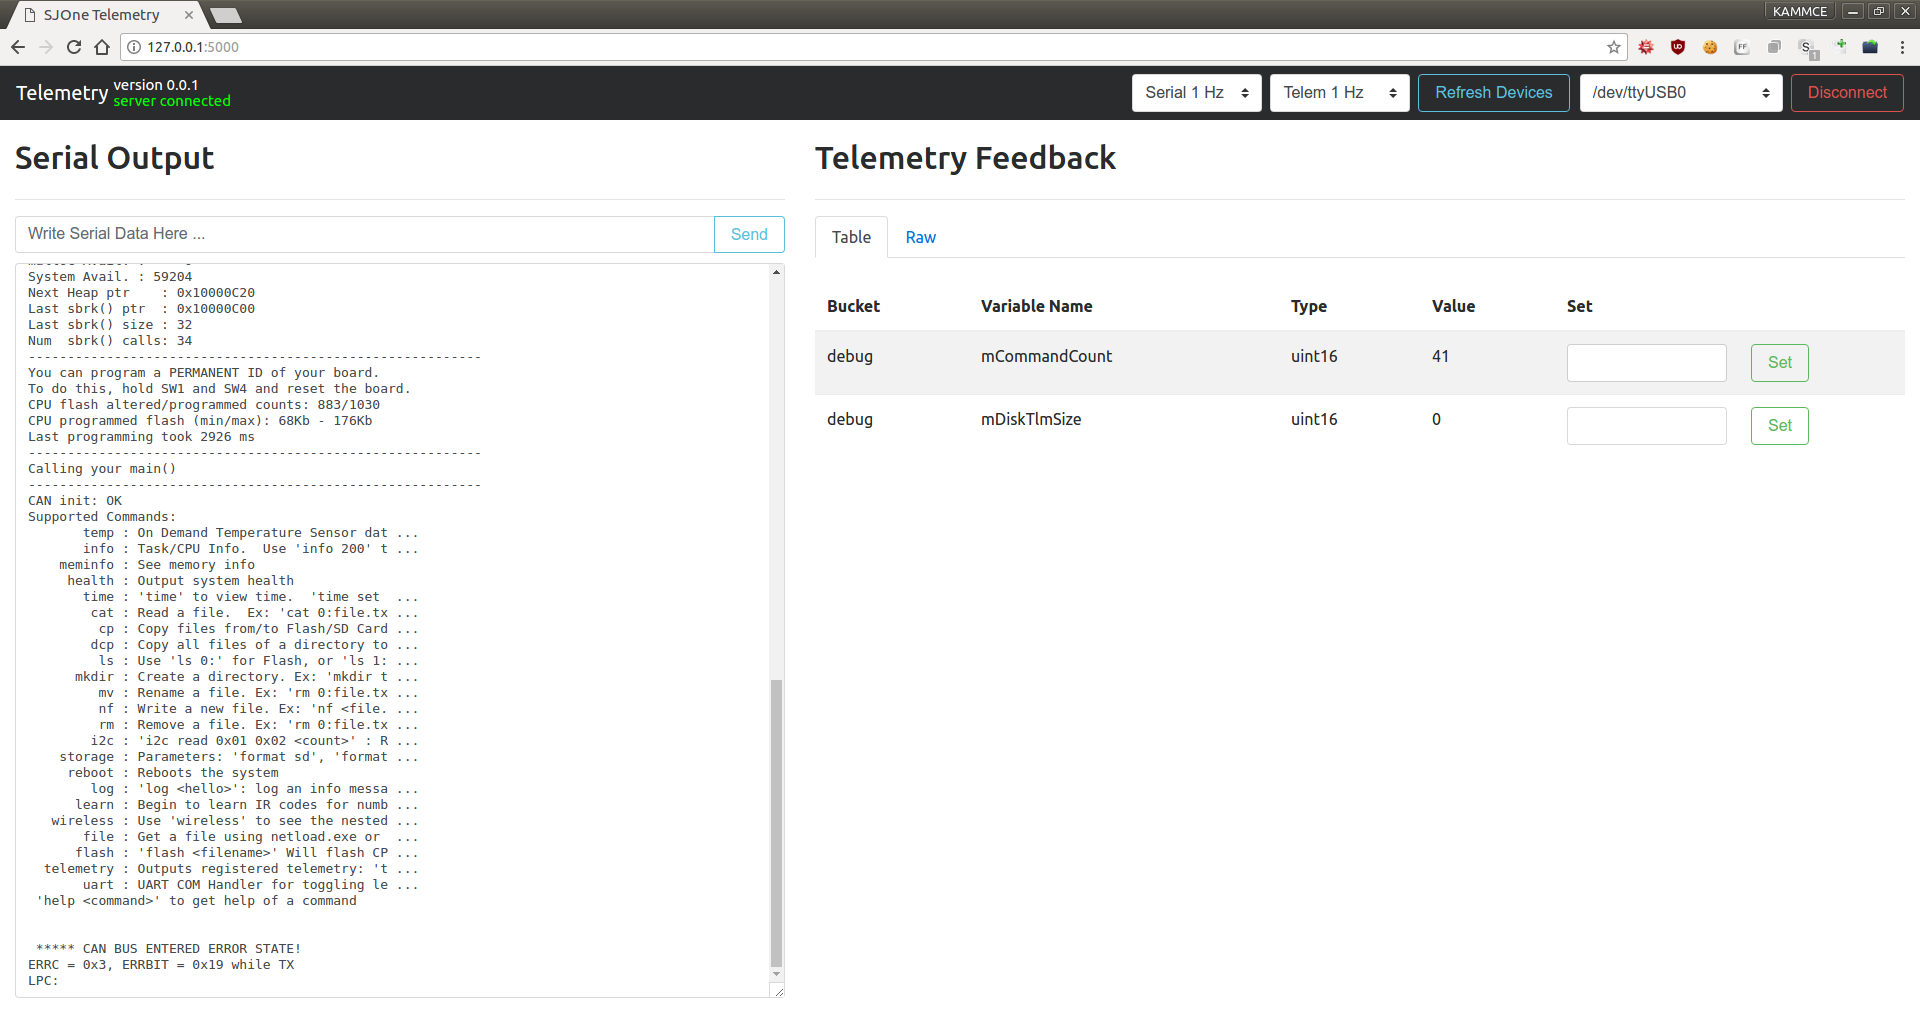Open the S extension with badge 1
This screenshot has width=1920, height=1032.
click(x=1807, y=48)
